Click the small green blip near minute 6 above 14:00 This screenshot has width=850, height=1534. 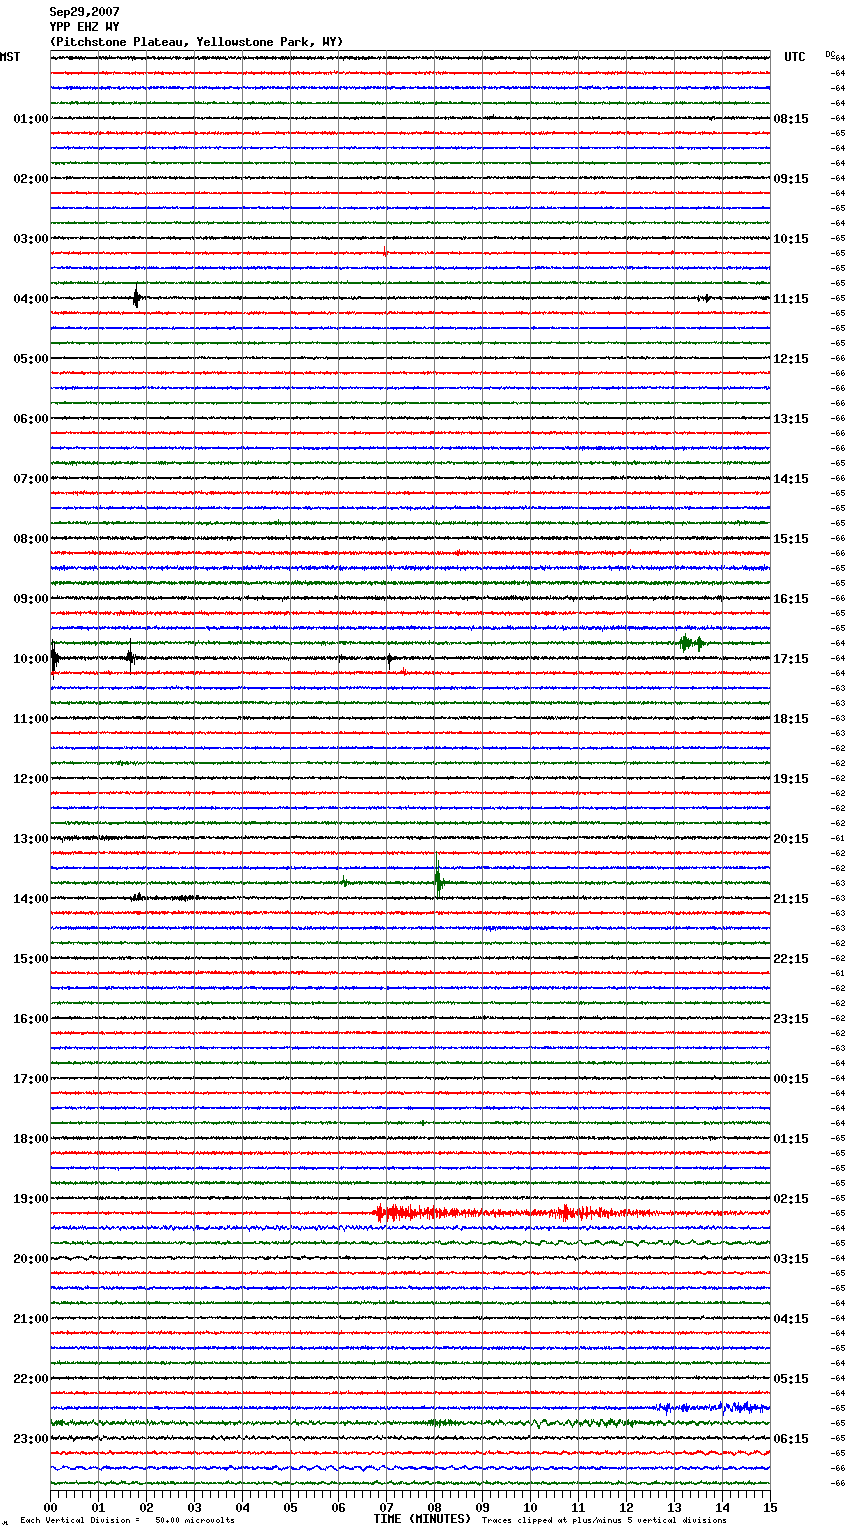[x=343, y=882]
